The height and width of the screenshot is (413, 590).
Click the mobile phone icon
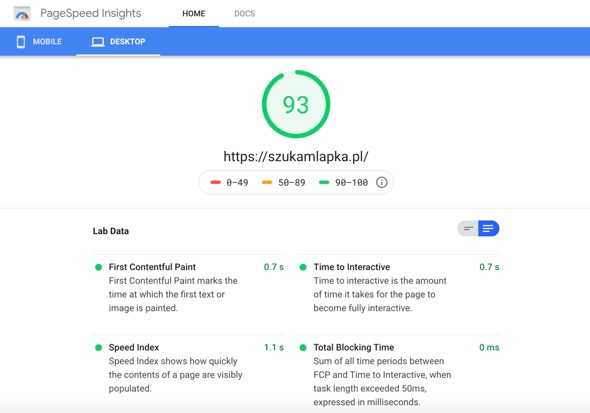[21, 42]
